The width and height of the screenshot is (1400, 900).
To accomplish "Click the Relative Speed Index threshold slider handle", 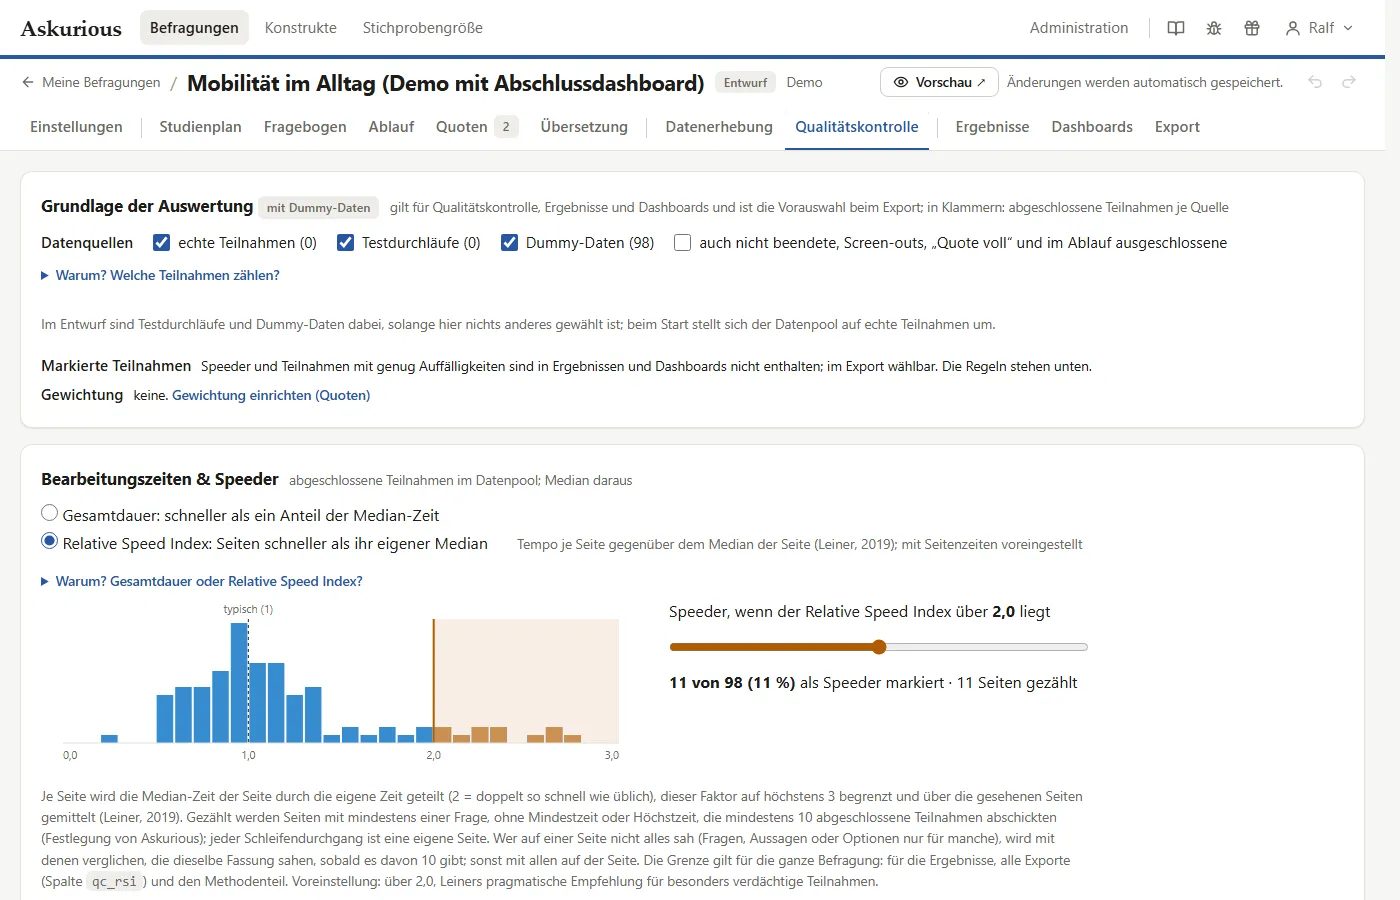I will pyautogui.click(x=879, y=647).
